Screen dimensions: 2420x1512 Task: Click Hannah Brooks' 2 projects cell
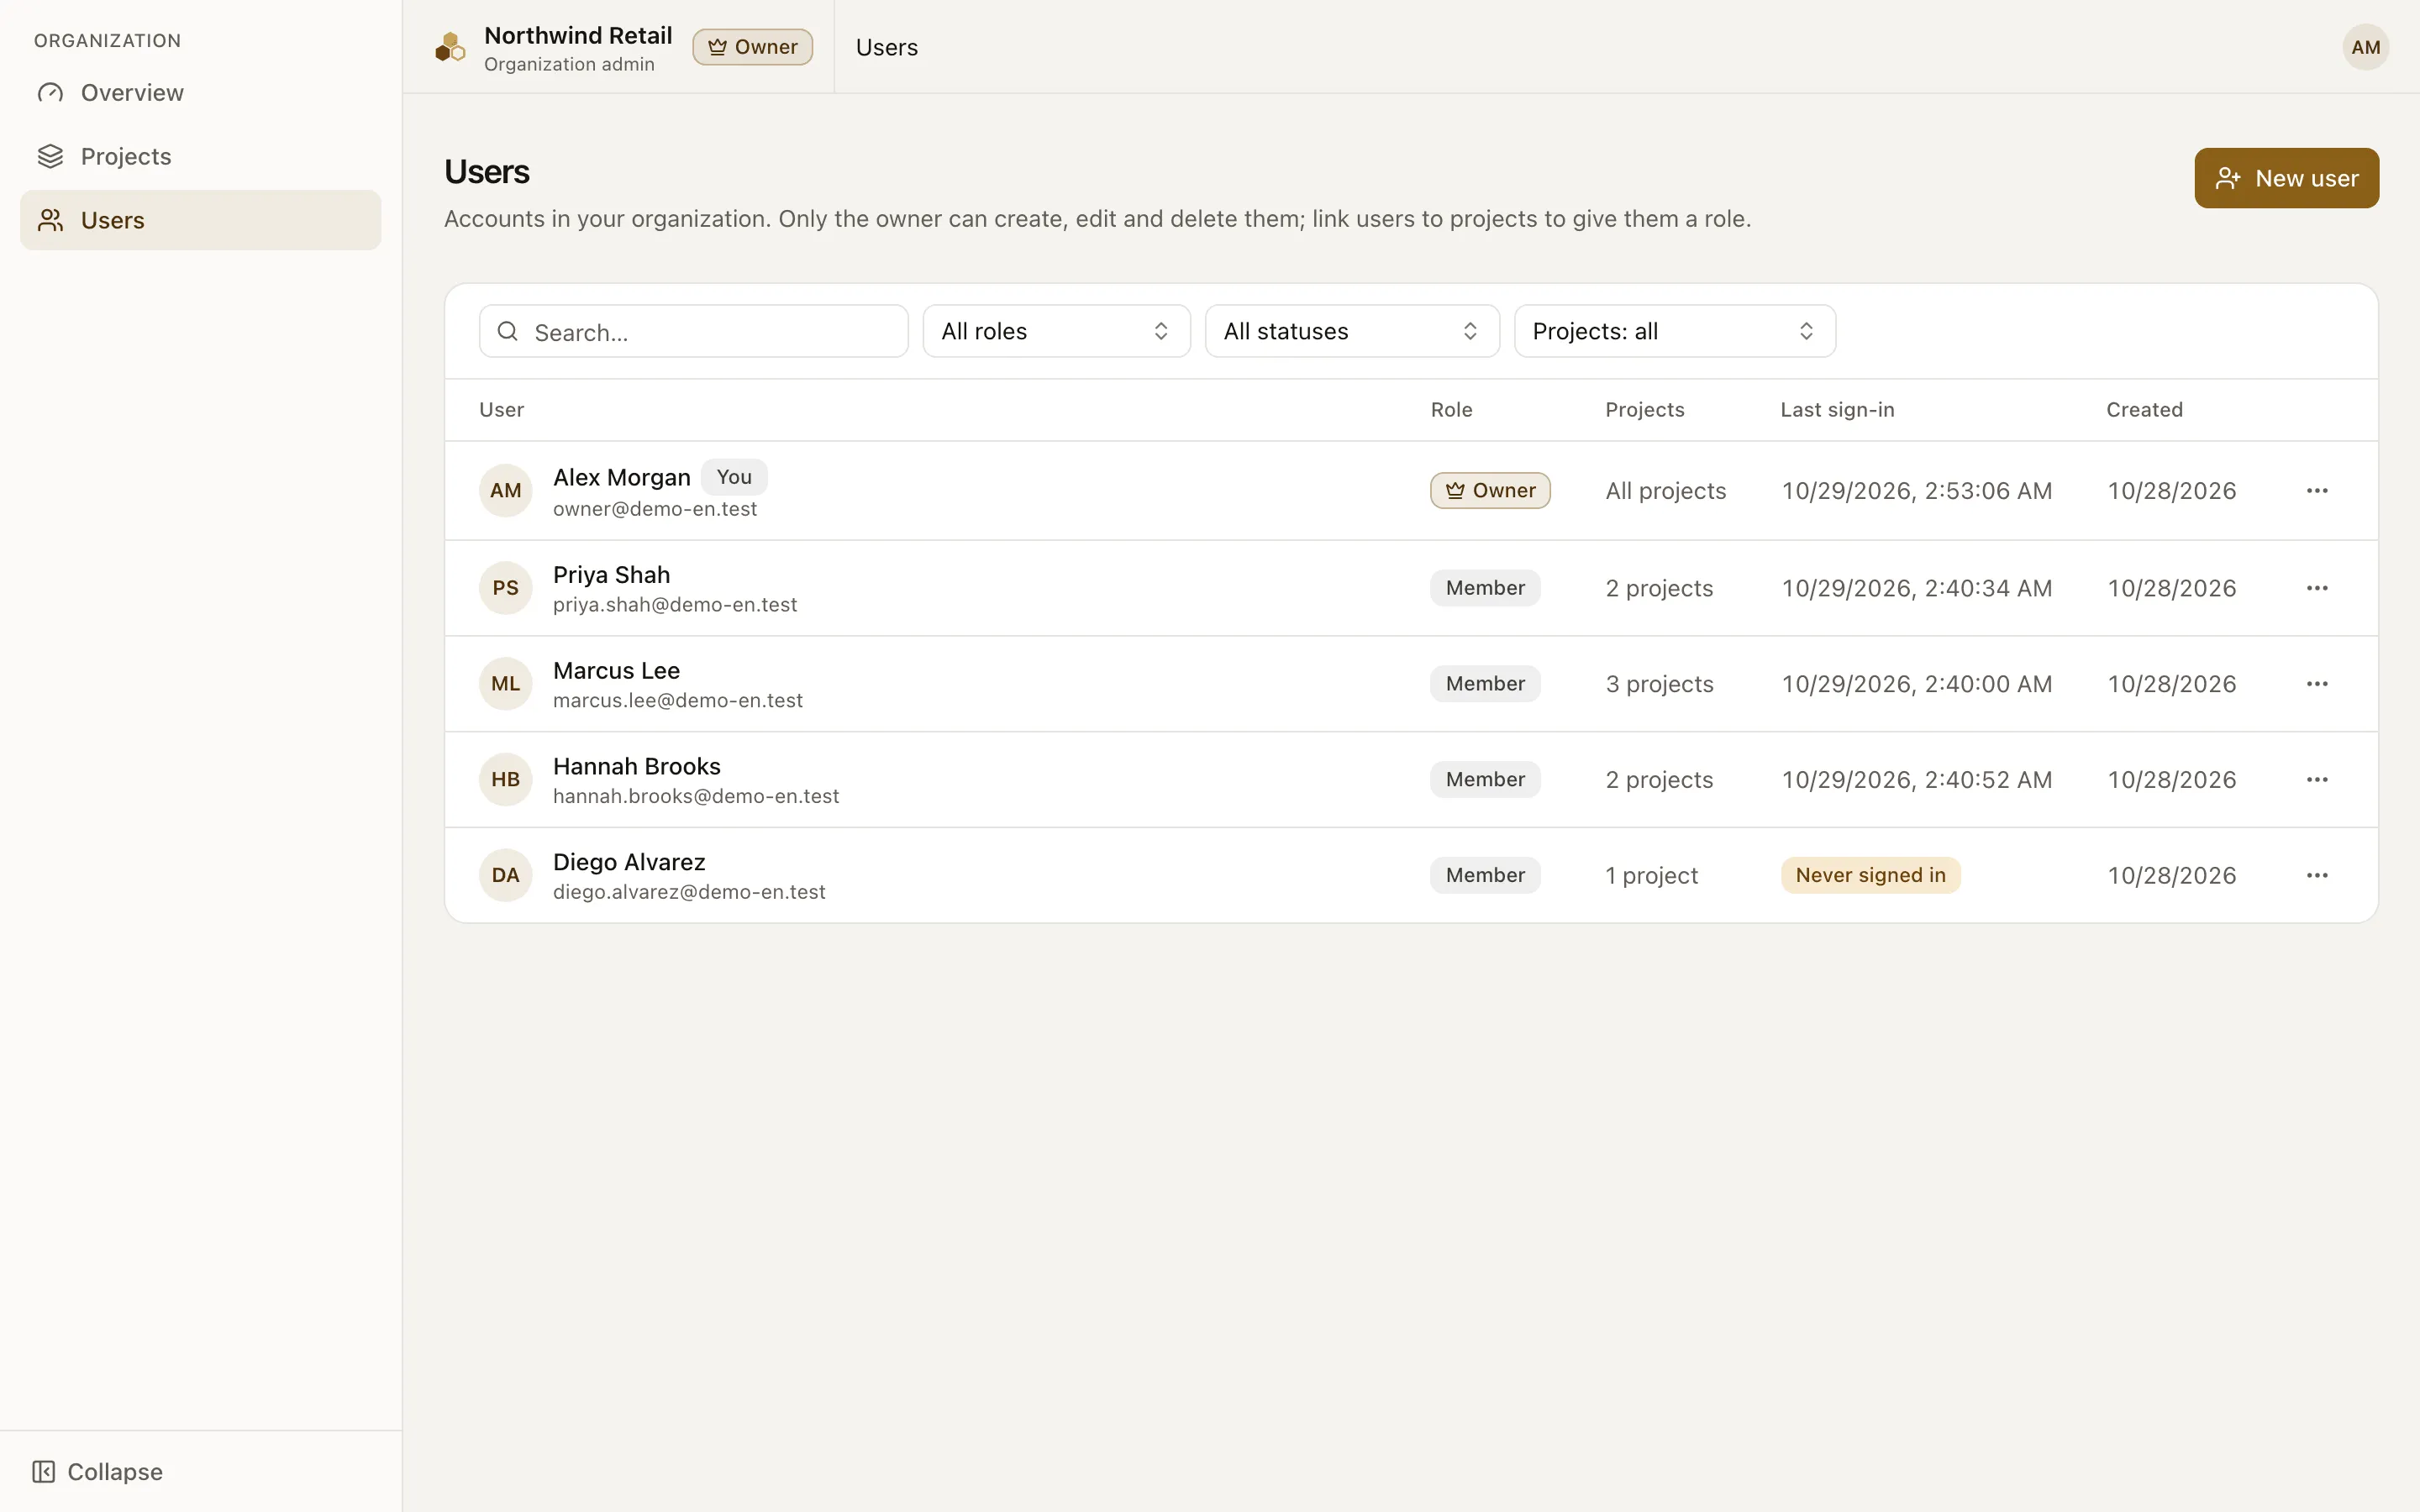coord(1659,779)
